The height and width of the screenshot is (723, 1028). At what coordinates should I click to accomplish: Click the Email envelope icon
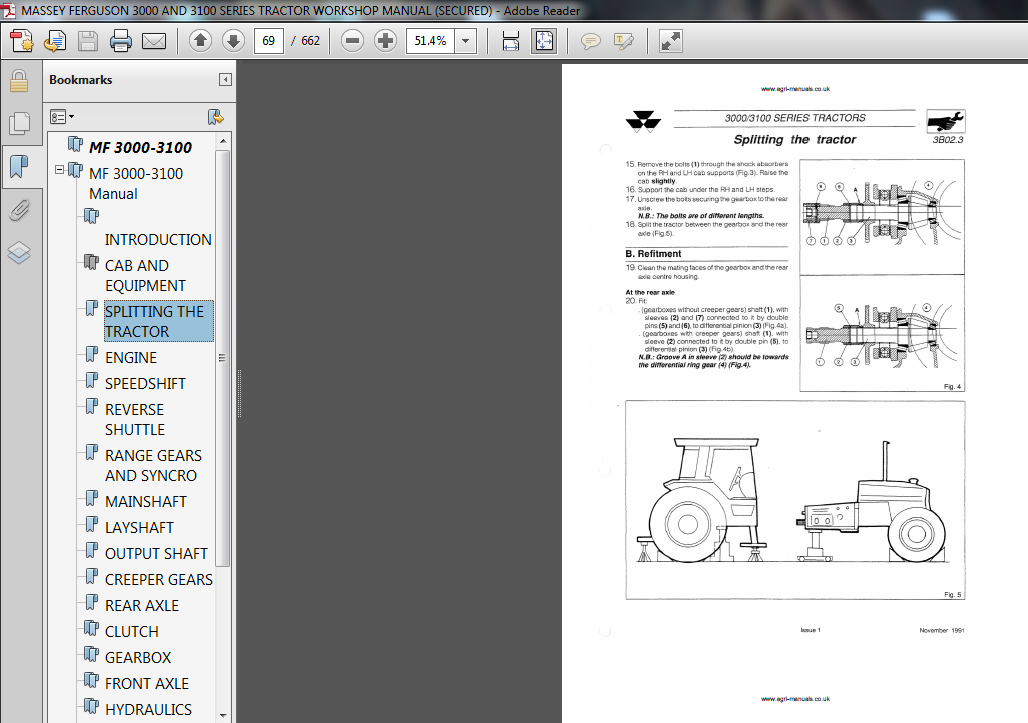pos(154,41)
